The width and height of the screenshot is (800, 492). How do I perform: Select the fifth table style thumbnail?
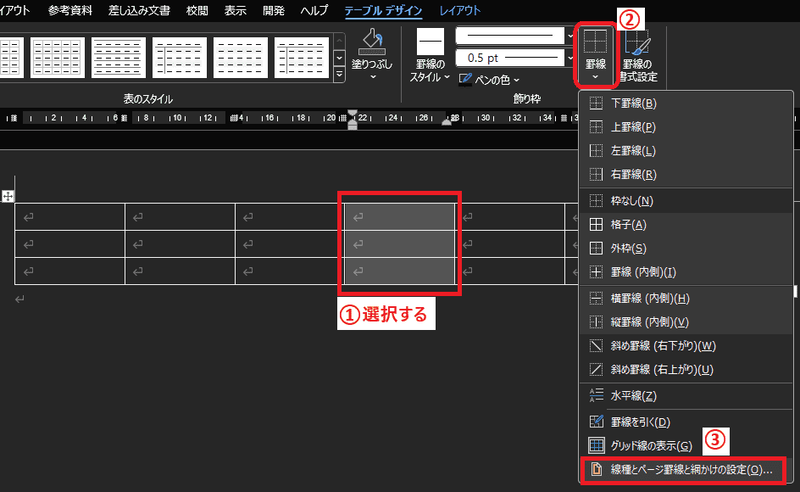tap(240, 57)
